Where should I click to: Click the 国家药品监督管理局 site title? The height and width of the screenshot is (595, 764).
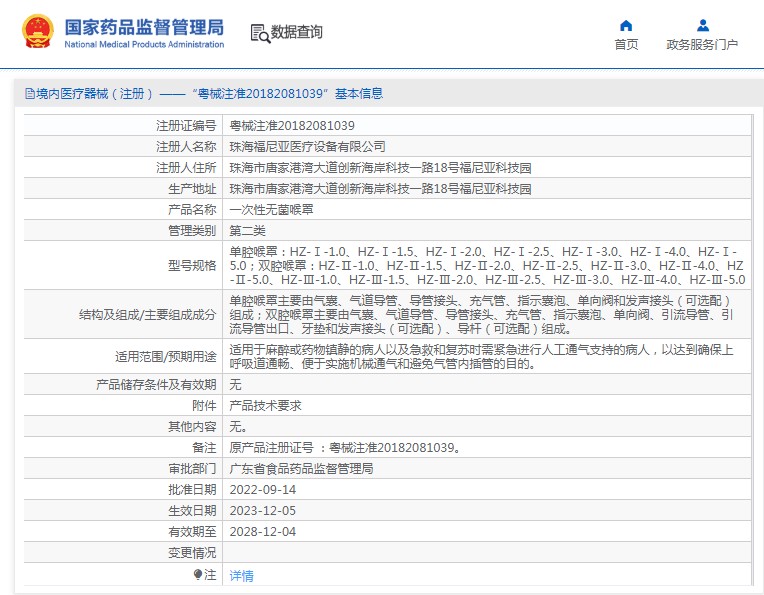pyautogui.click(x=144, y=26)
